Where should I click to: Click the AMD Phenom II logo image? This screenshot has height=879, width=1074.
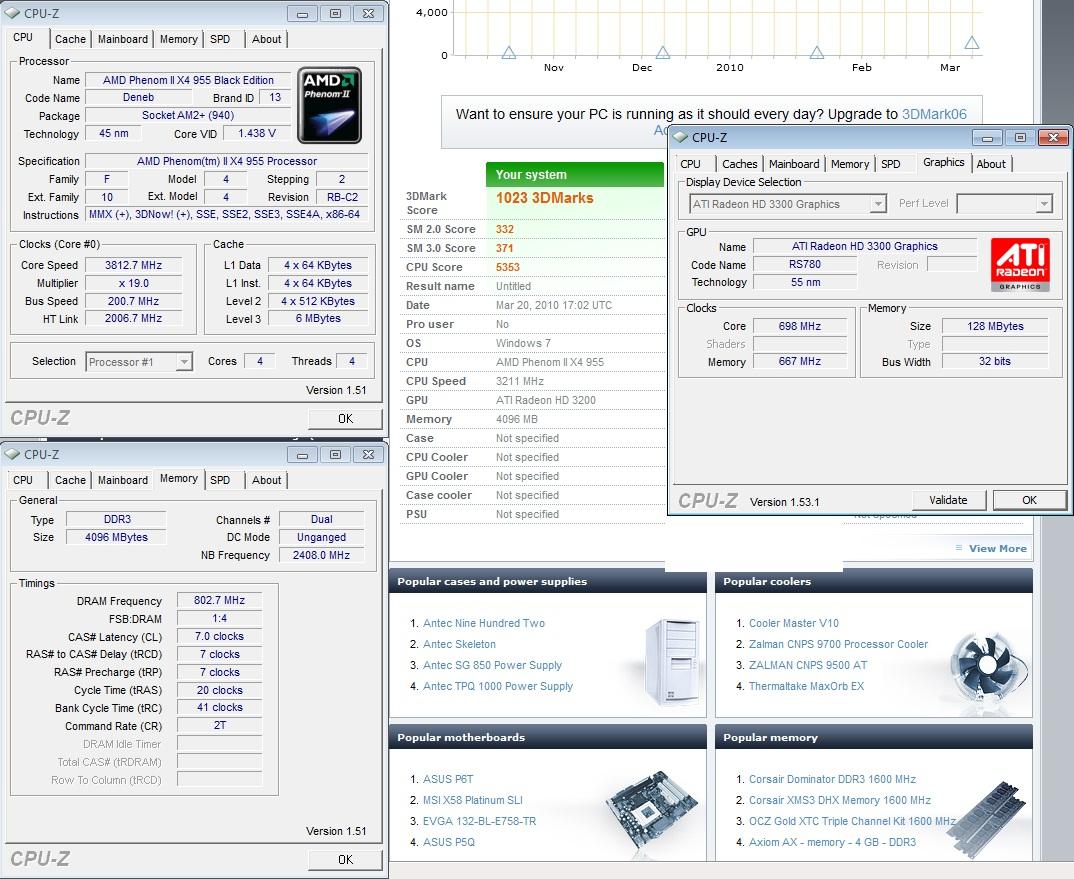(x=329, y=105)
